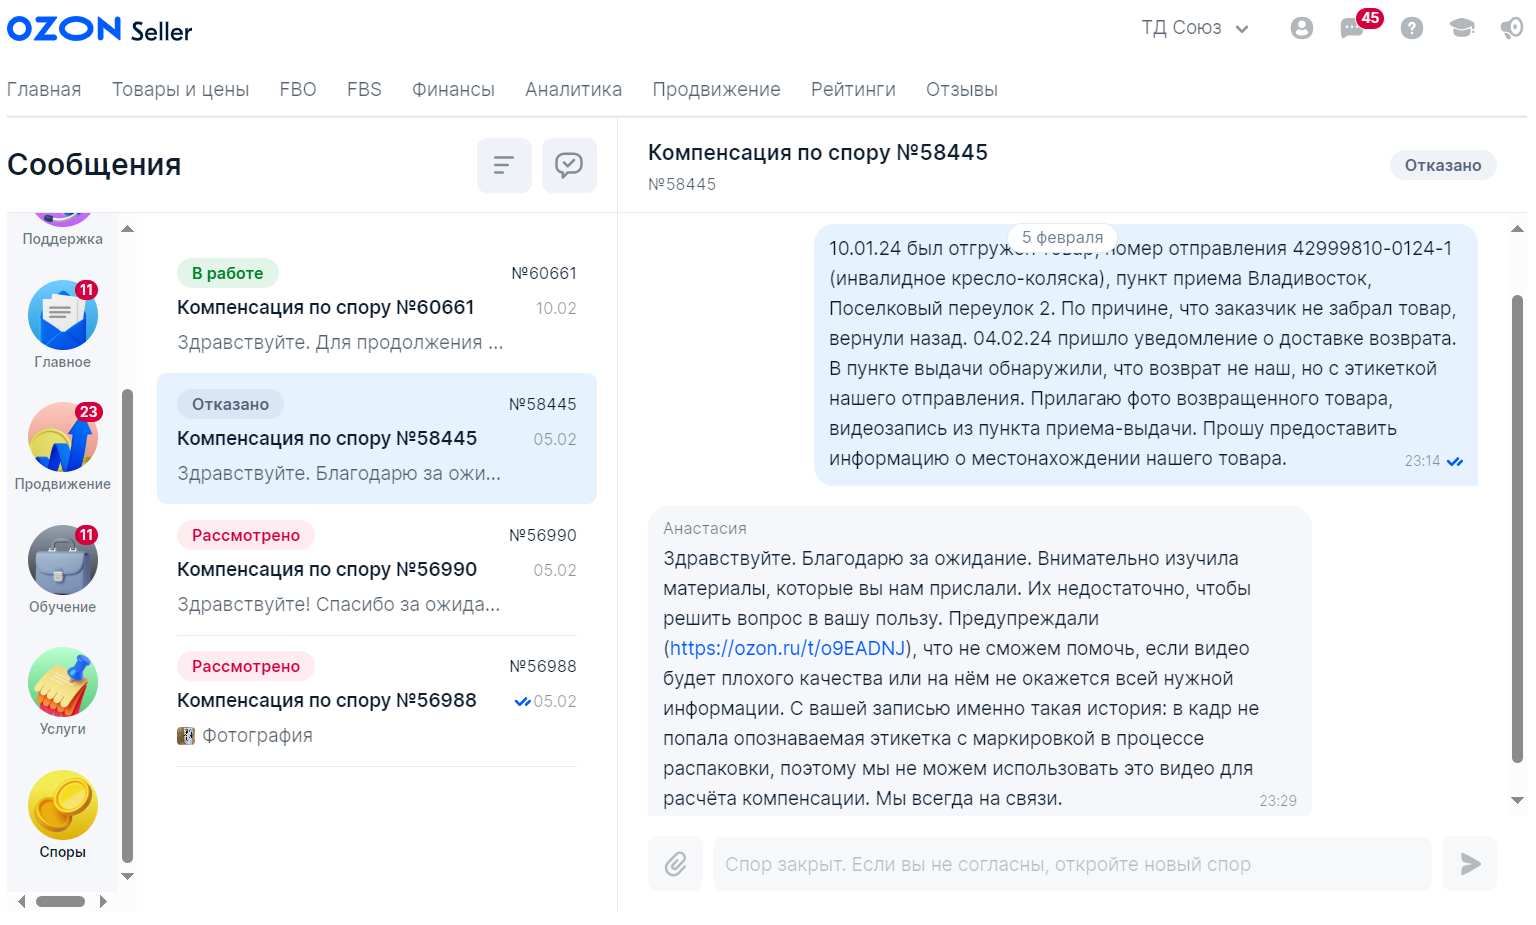This screenshot has width=1536, height=925.
Task: Open notifications icon showing 45 messages
Action: 1352,28
